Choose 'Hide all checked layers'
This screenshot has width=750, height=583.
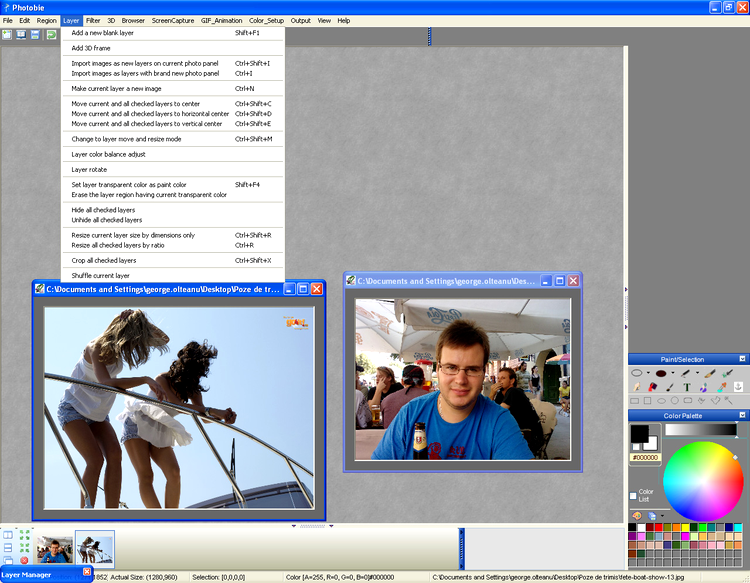(173, 210)
